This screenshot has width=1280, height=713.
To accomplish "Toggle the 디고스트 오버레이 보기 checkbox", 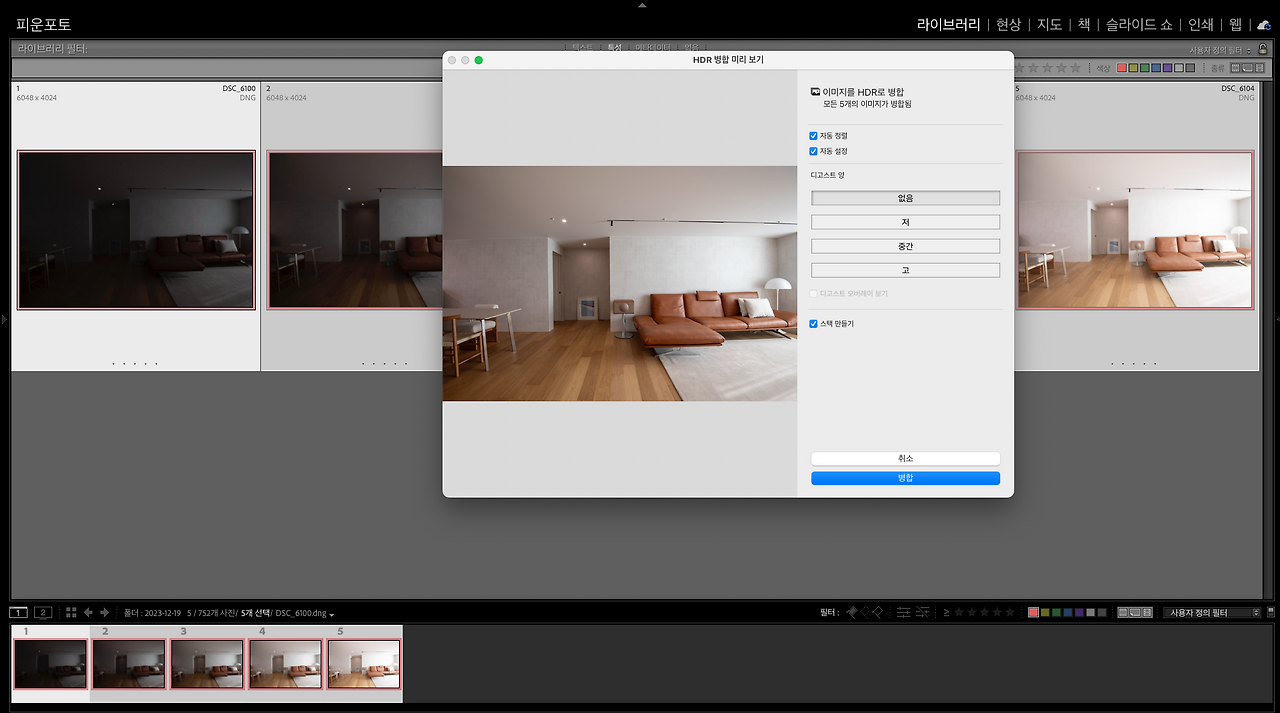I will (x=814, y=294).
